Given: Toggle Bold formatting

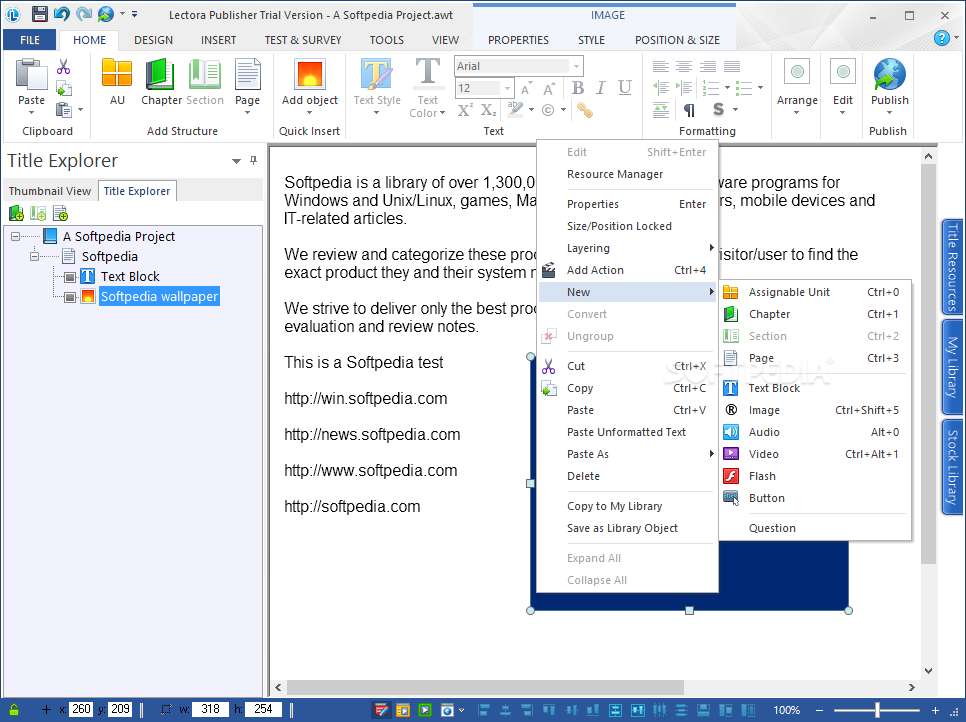Looking at the screenshot, I should tap(578, 88).
